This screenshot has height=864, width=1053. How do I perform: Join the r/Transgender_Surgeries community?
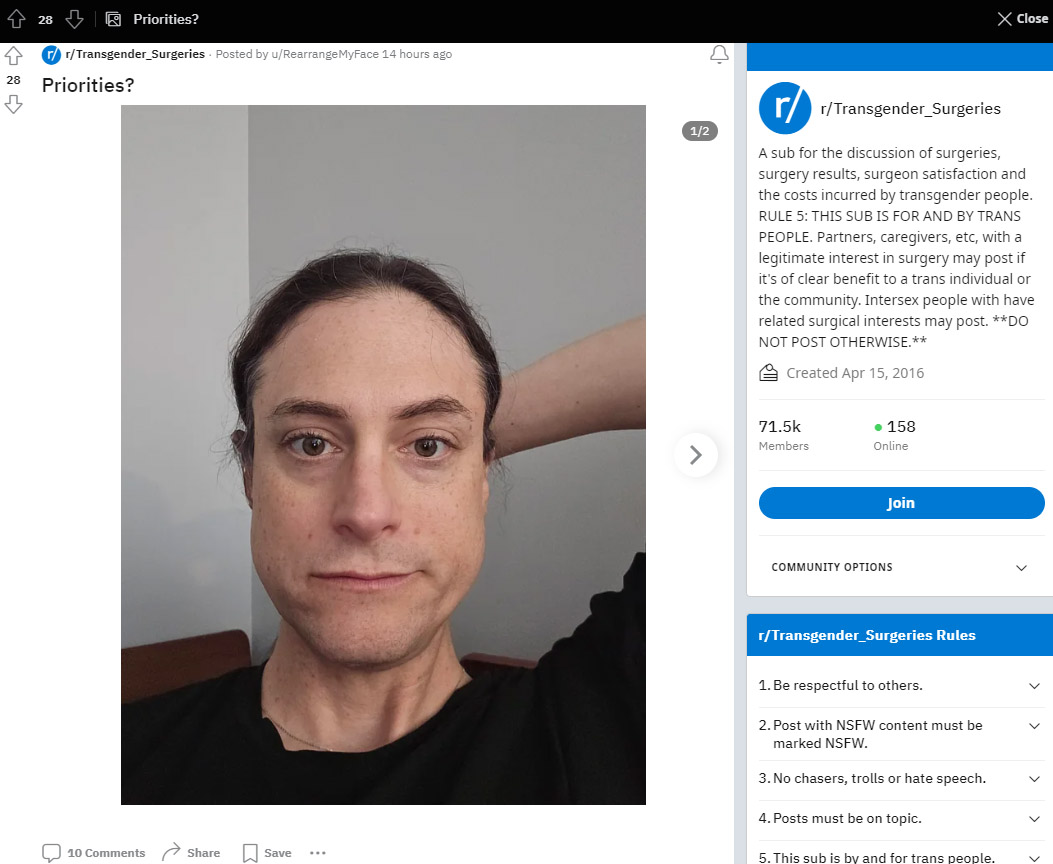click(x=901, y=503)
